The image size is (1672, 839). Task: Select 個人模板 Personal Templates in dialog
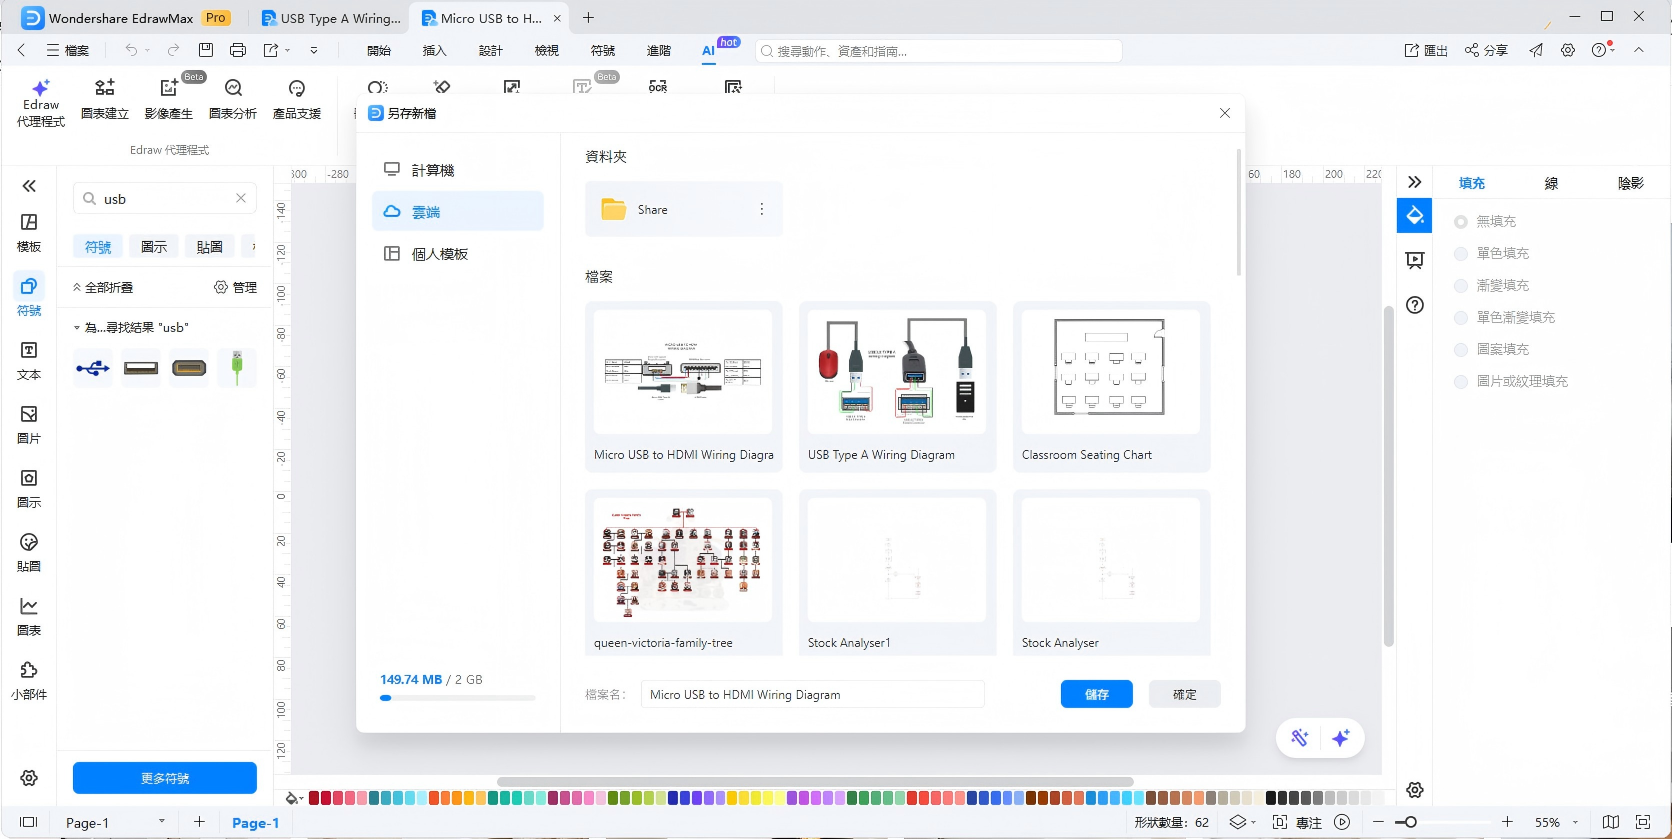pyautogui.click(x=458, y=254)
